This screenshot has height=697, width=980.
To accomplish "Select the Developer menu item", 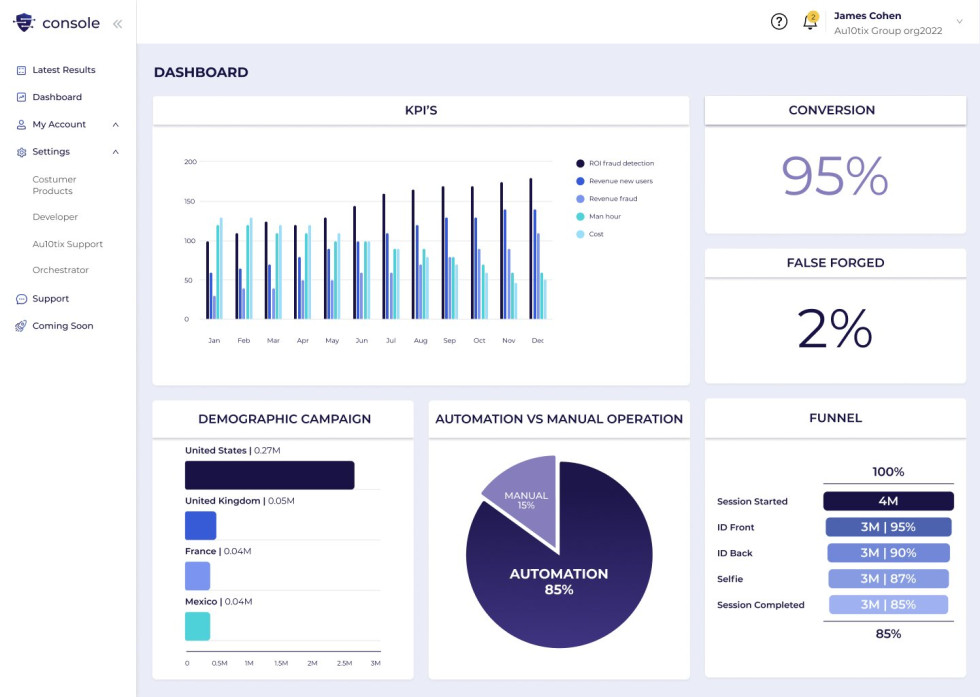I will coord(55,217).
